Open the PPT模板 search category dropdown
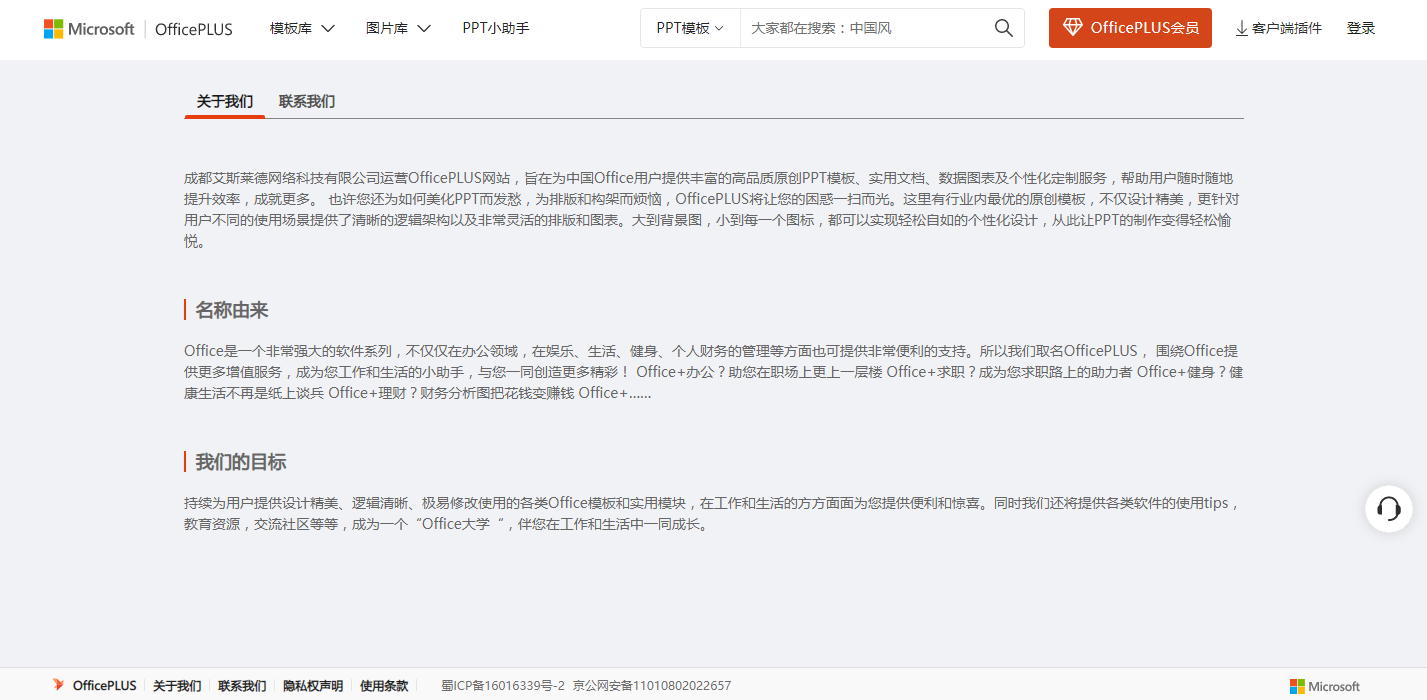1427x700 pixels. (690, 28)
